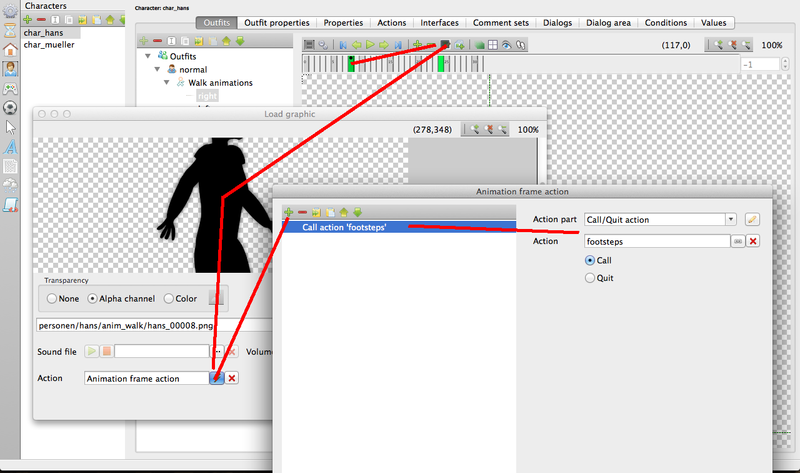Switch to the Outfit properties tab
Viewport: 800px width, 473px height.
(x=277, y=22)
